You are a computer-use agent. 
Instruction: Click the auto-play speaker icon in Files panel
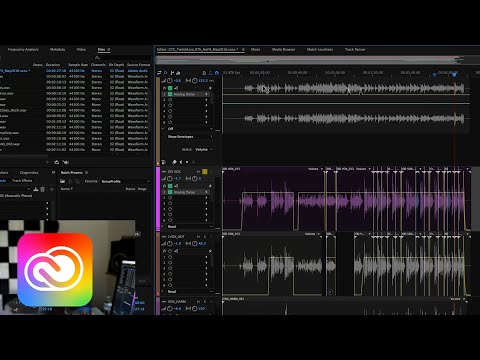click(66, 162)
